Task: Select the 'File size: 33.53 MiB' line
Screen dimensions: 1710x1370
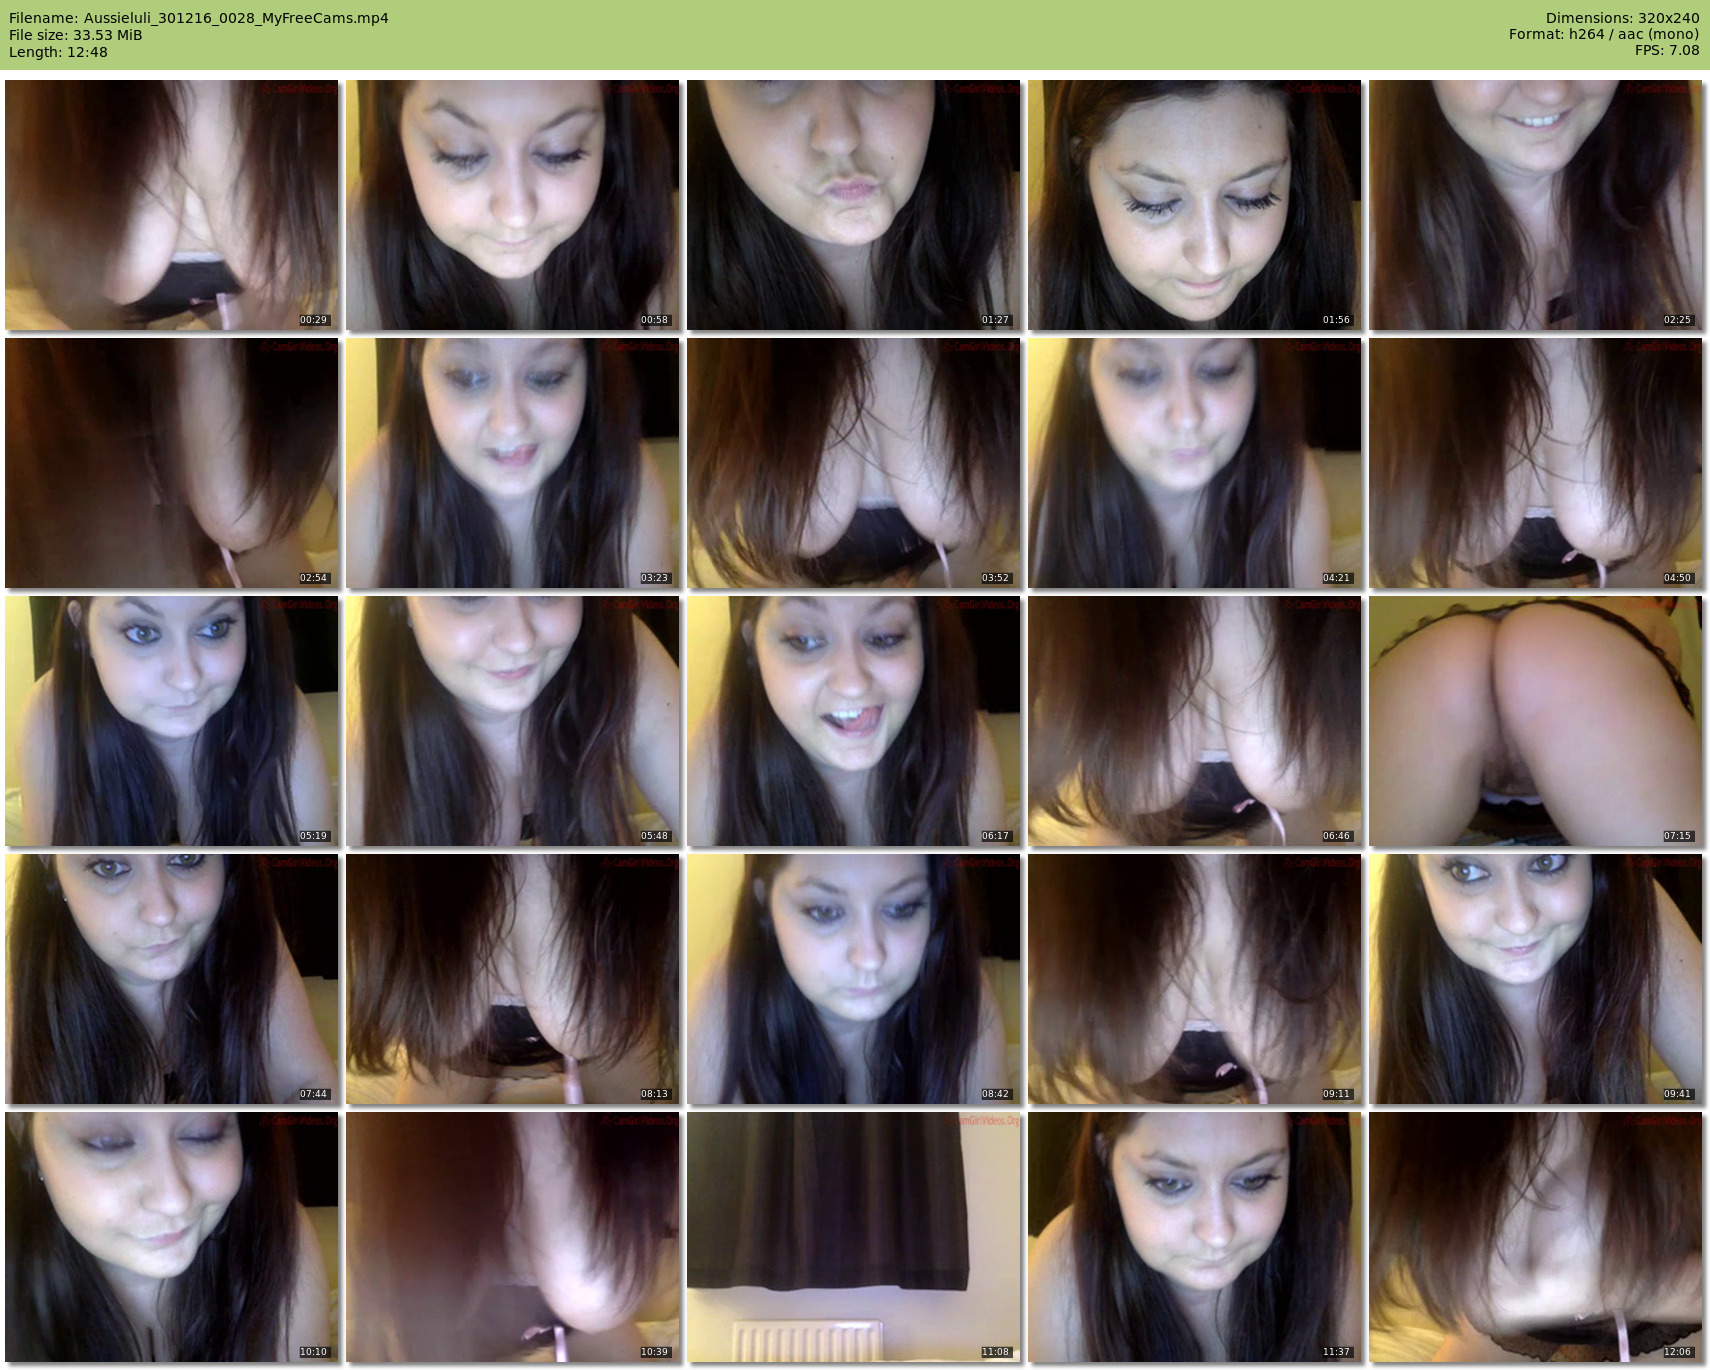Action: pyautogui.click(x=76, y=35)
